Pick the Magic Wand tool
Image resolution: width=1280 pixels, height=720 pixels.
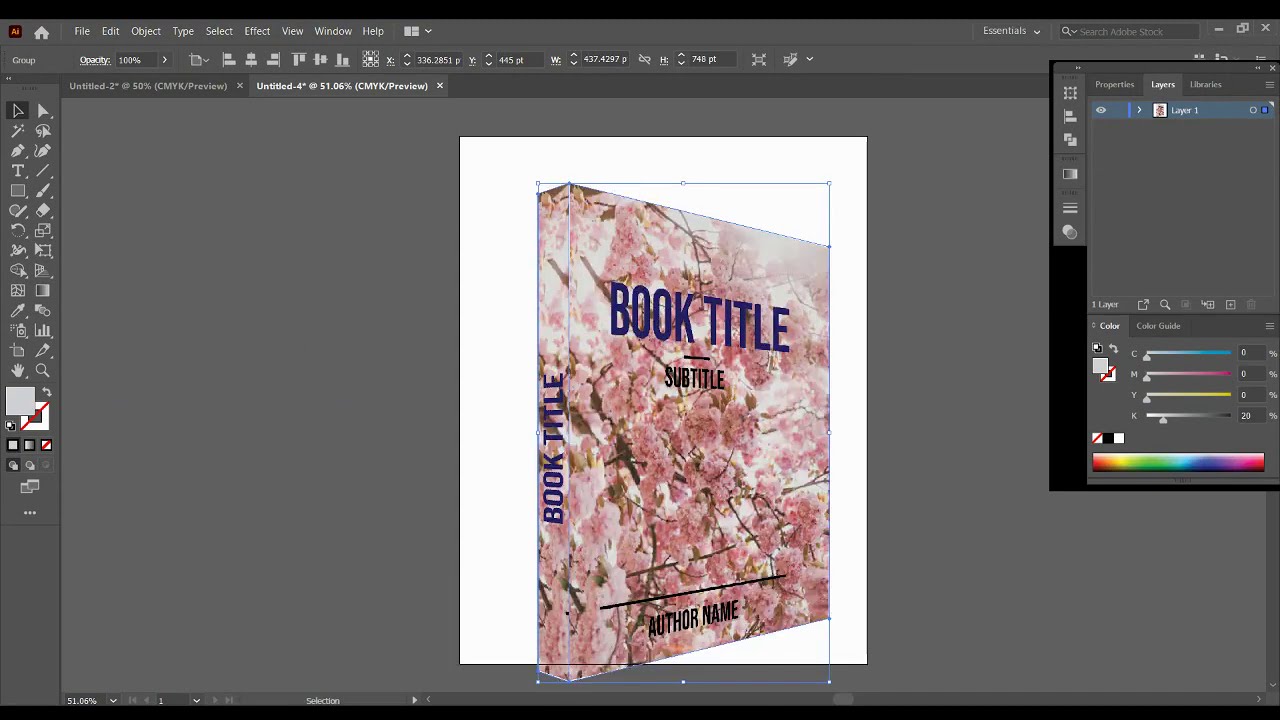coord(18,131)
